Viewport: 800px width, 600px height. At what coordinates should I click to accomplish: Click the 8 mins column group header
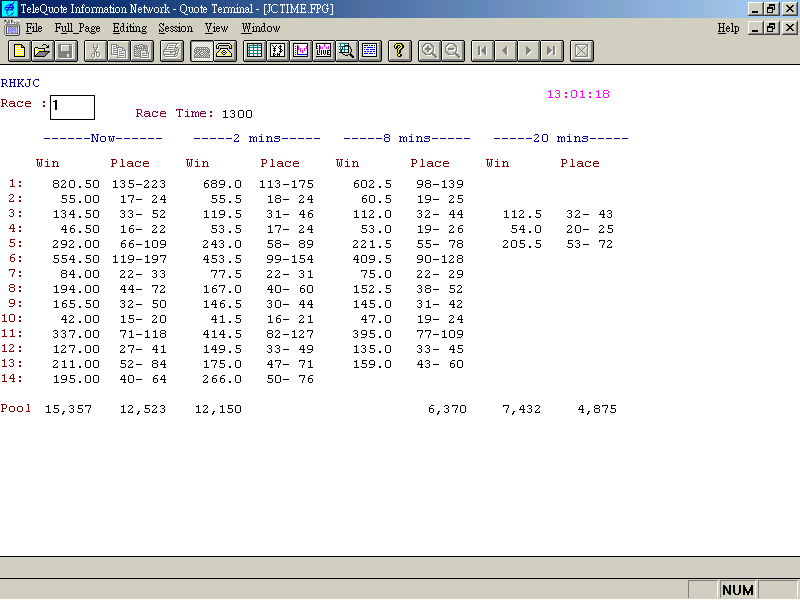click(407, 138)
